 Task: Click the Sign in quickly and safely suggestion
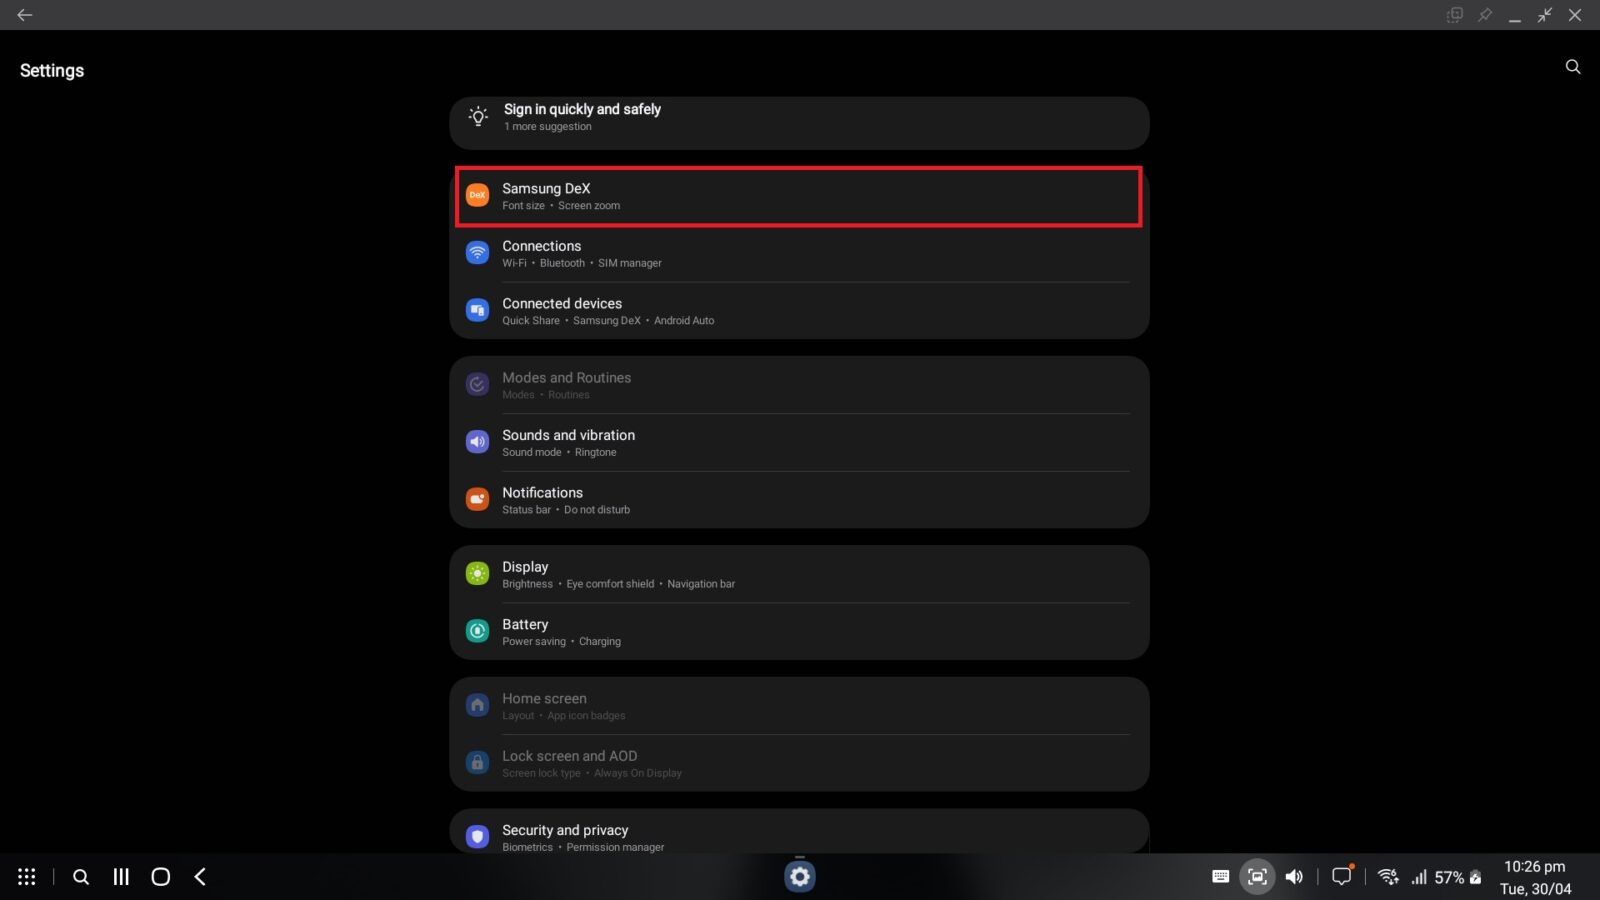pos(797,116)
